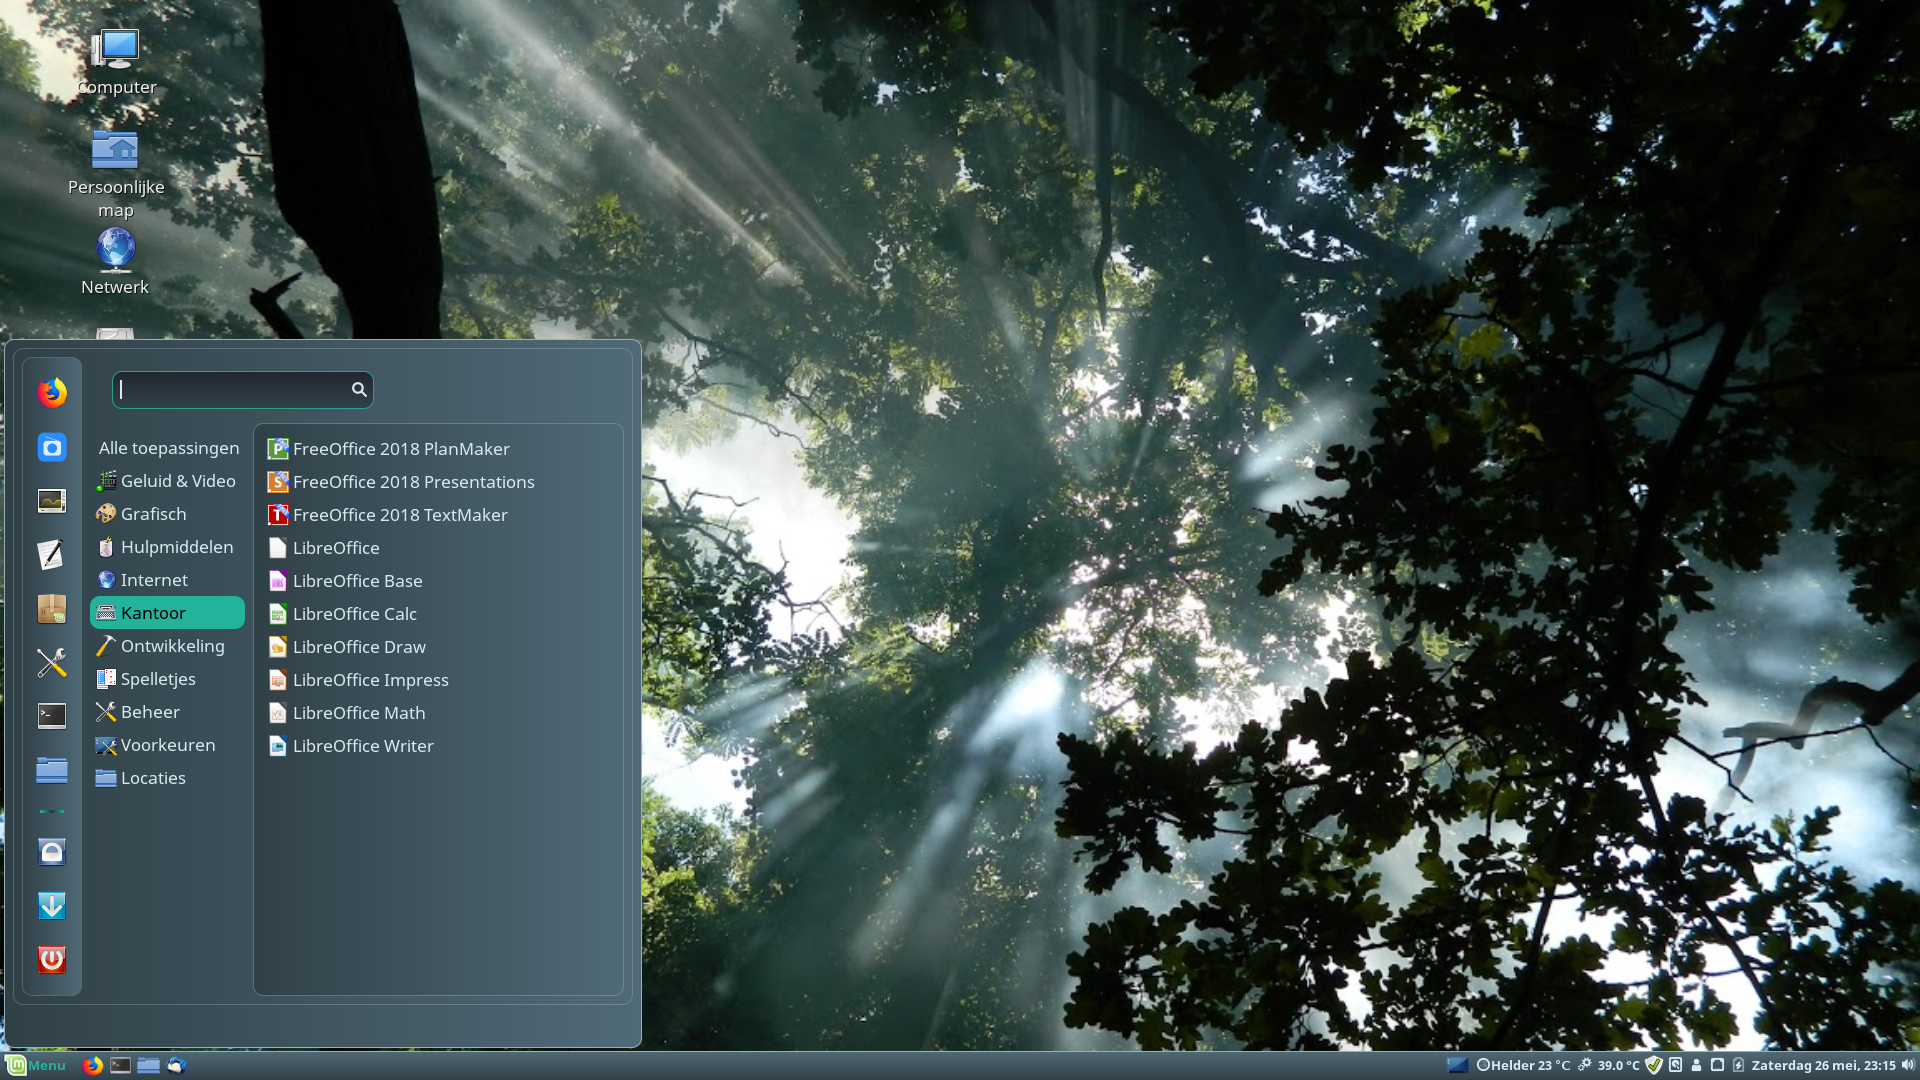This screenshot has height=1080, width=1920.
Task: Open the system monitor favorite in the menu
Action: coord(52,501)
